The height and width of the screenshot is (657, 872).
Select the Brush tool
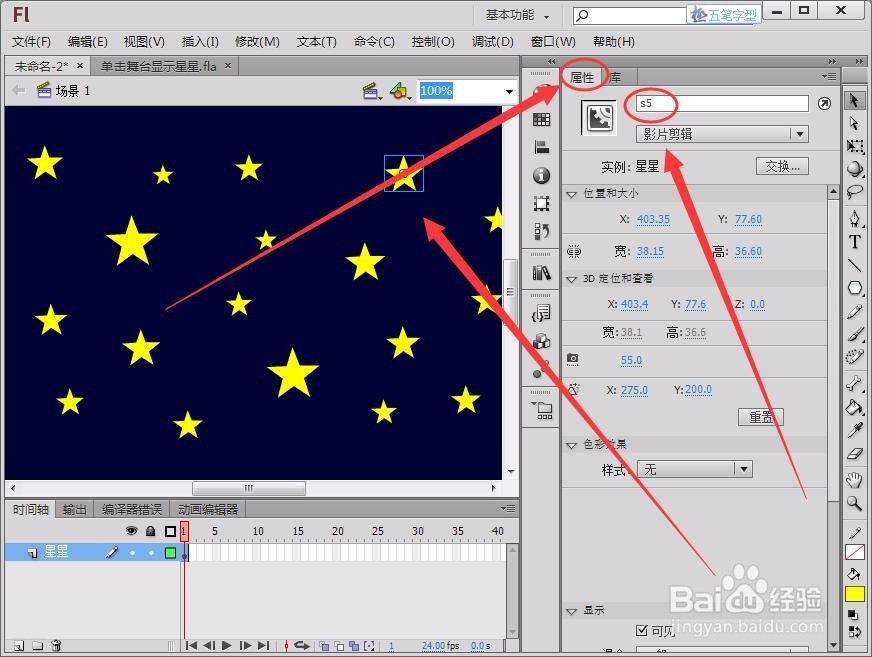coord(855,334)
